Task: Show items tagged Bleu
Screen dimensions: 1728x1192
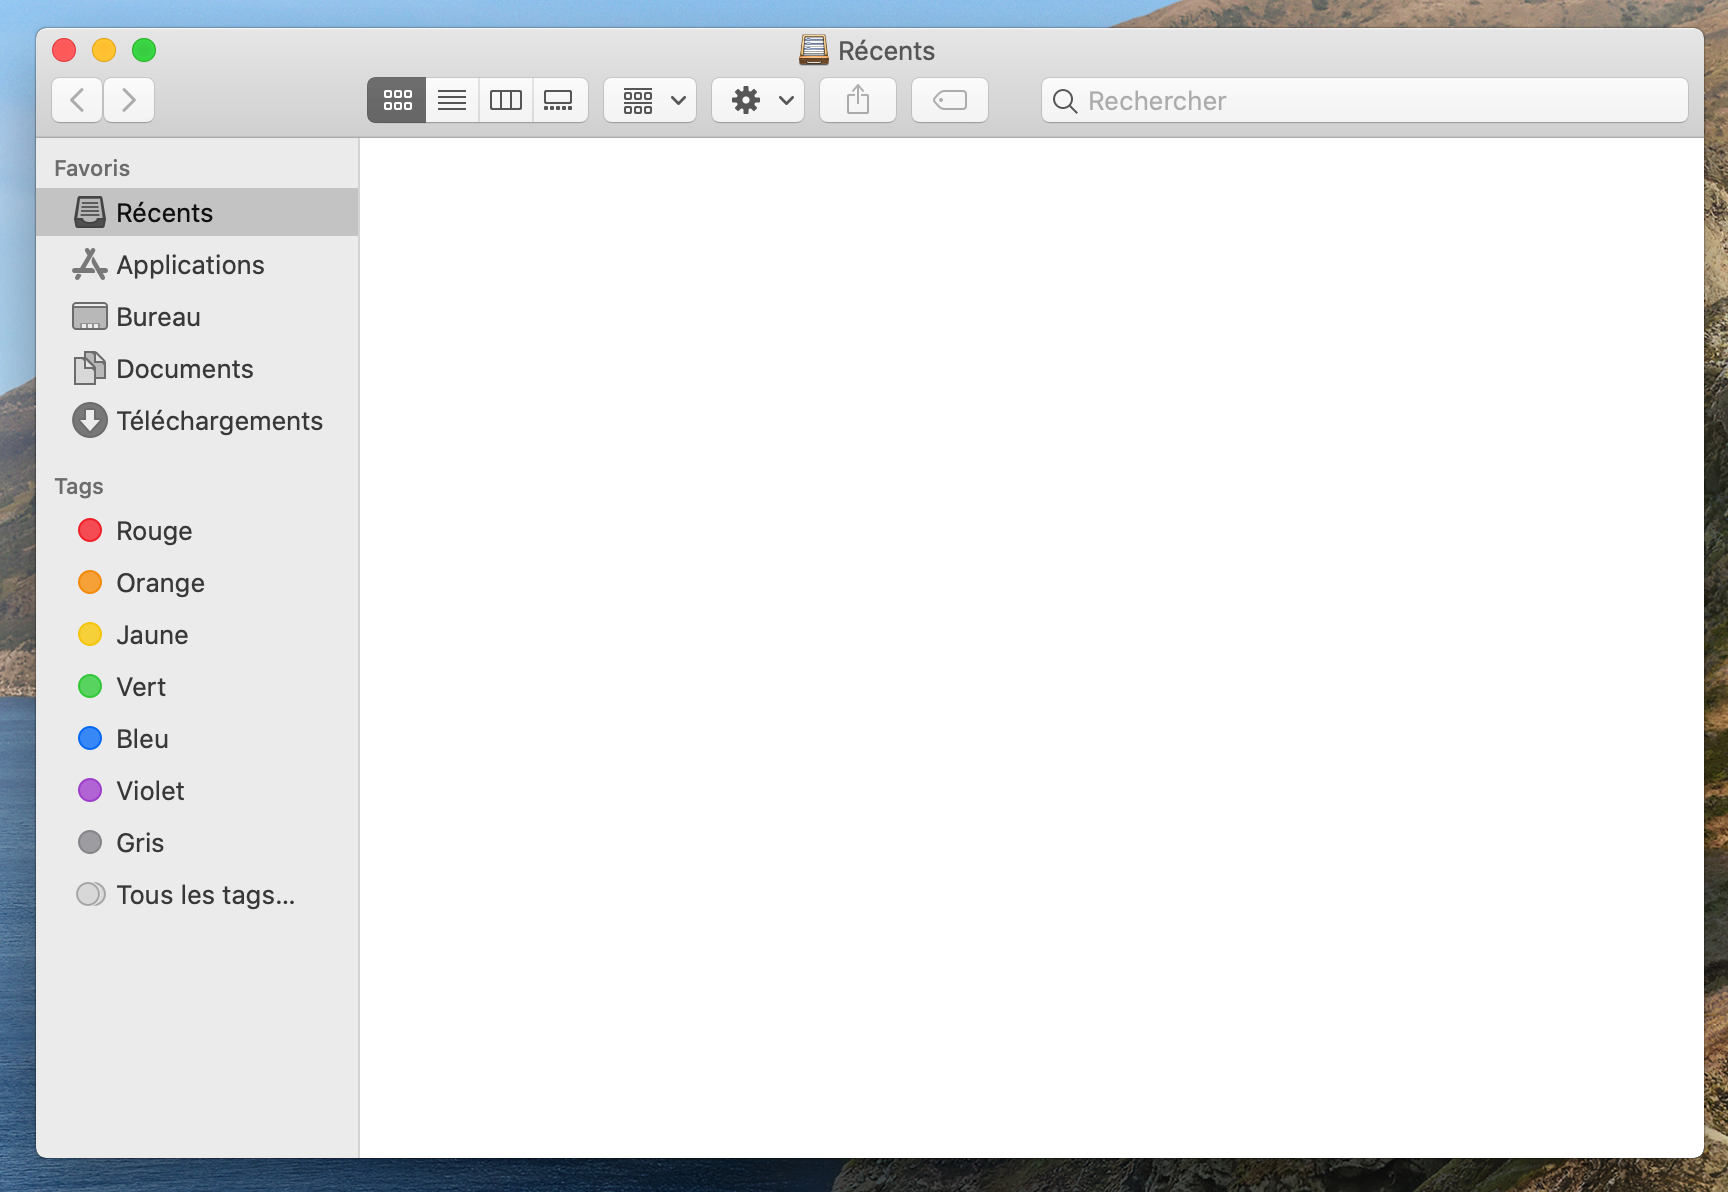Action: [142, 739]
